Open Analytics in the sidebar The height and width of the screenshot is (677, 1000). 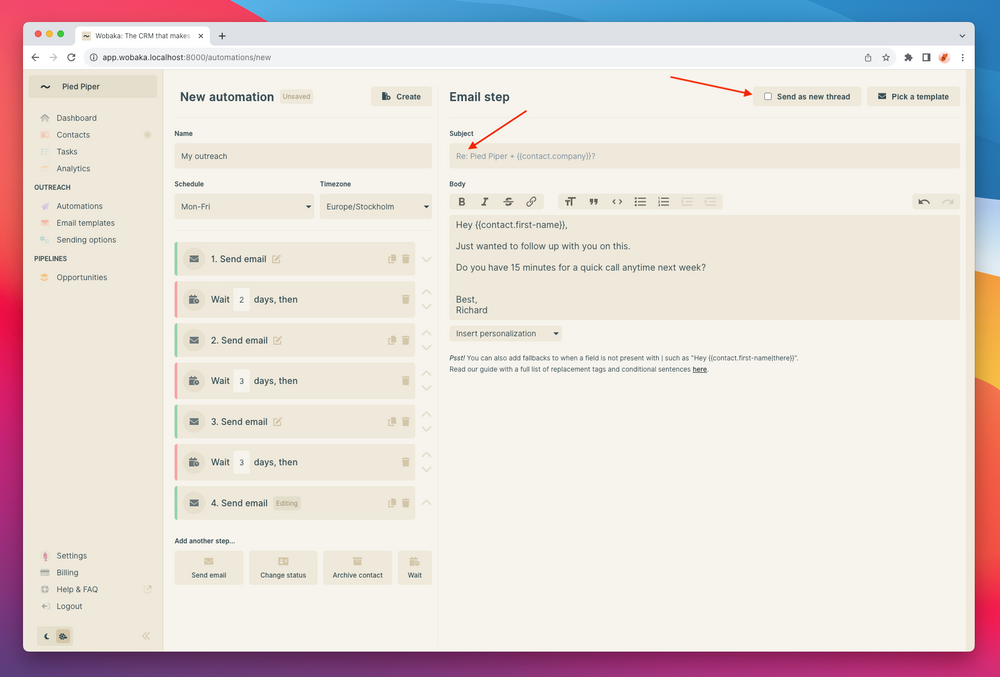point(73,168)
